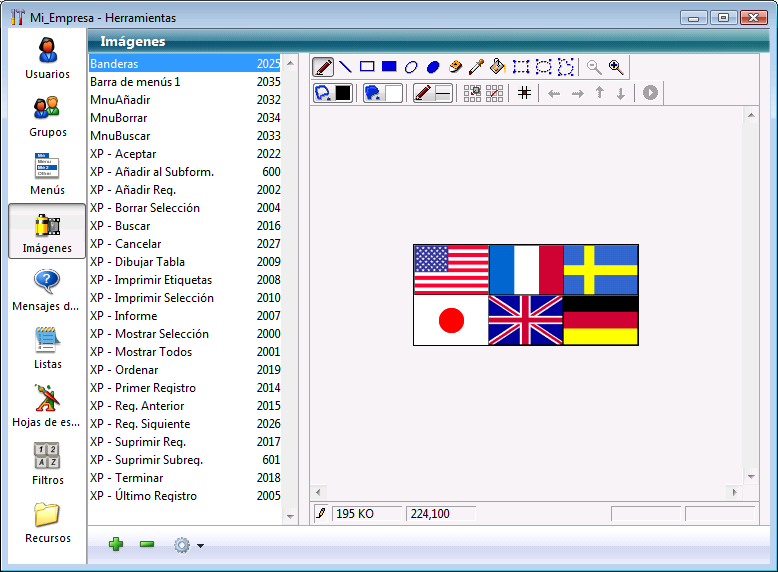Select the Pencil drawing tool
The image size is (778, 572).
click(x=323, y=67)
